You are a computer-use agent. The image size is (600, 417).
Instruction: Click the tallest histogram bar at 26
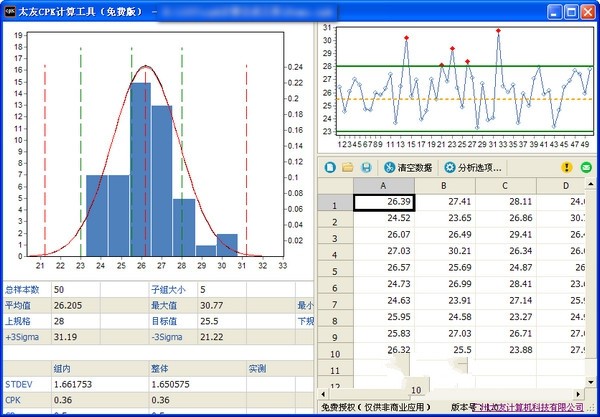point(140,169)
